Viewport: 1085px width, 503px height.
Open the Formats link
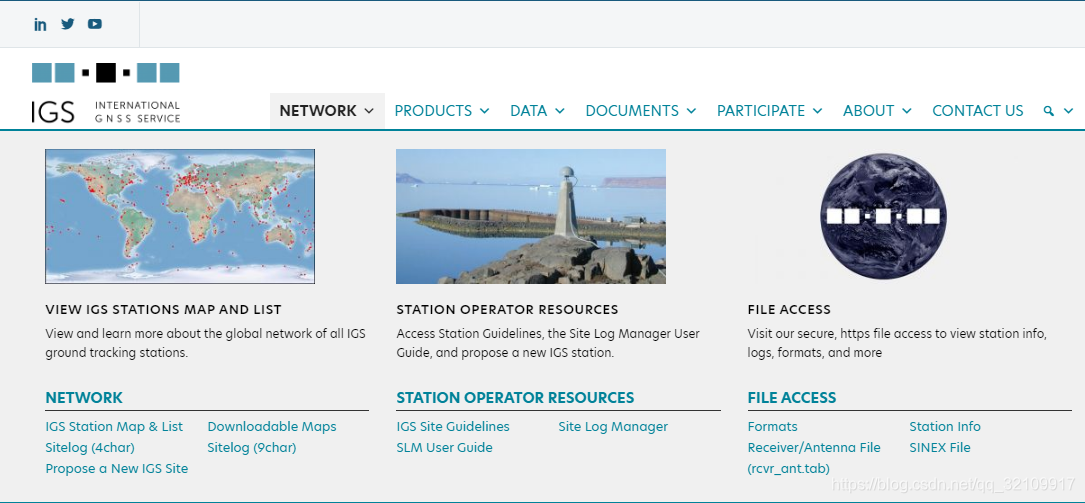coord(772,427)
